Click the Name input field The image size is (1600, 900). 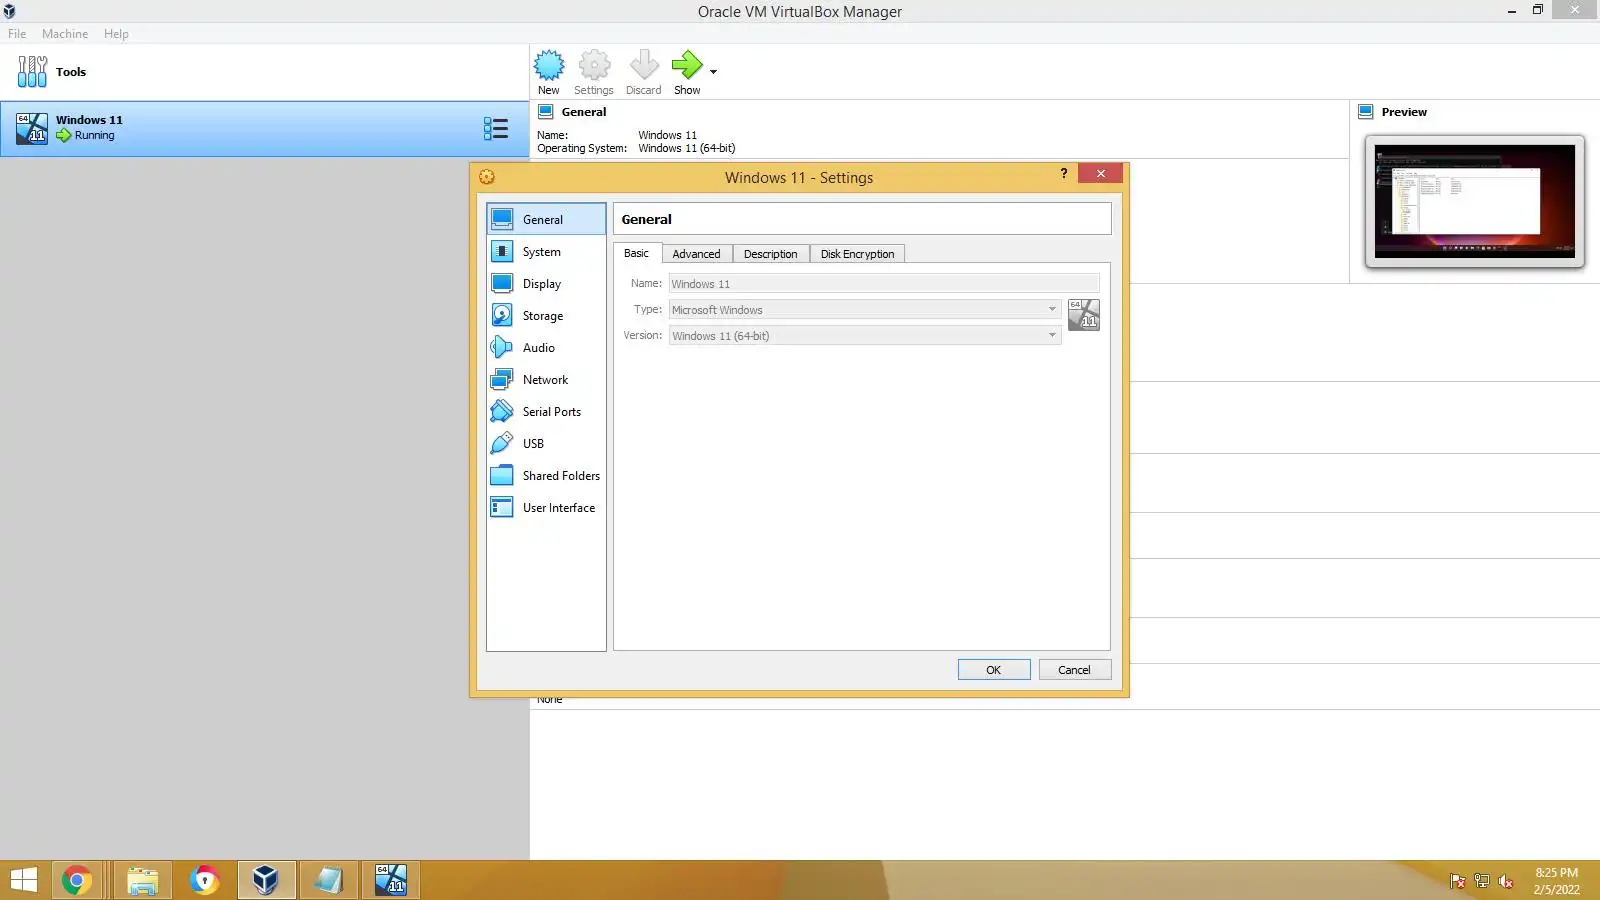[884, 284]
